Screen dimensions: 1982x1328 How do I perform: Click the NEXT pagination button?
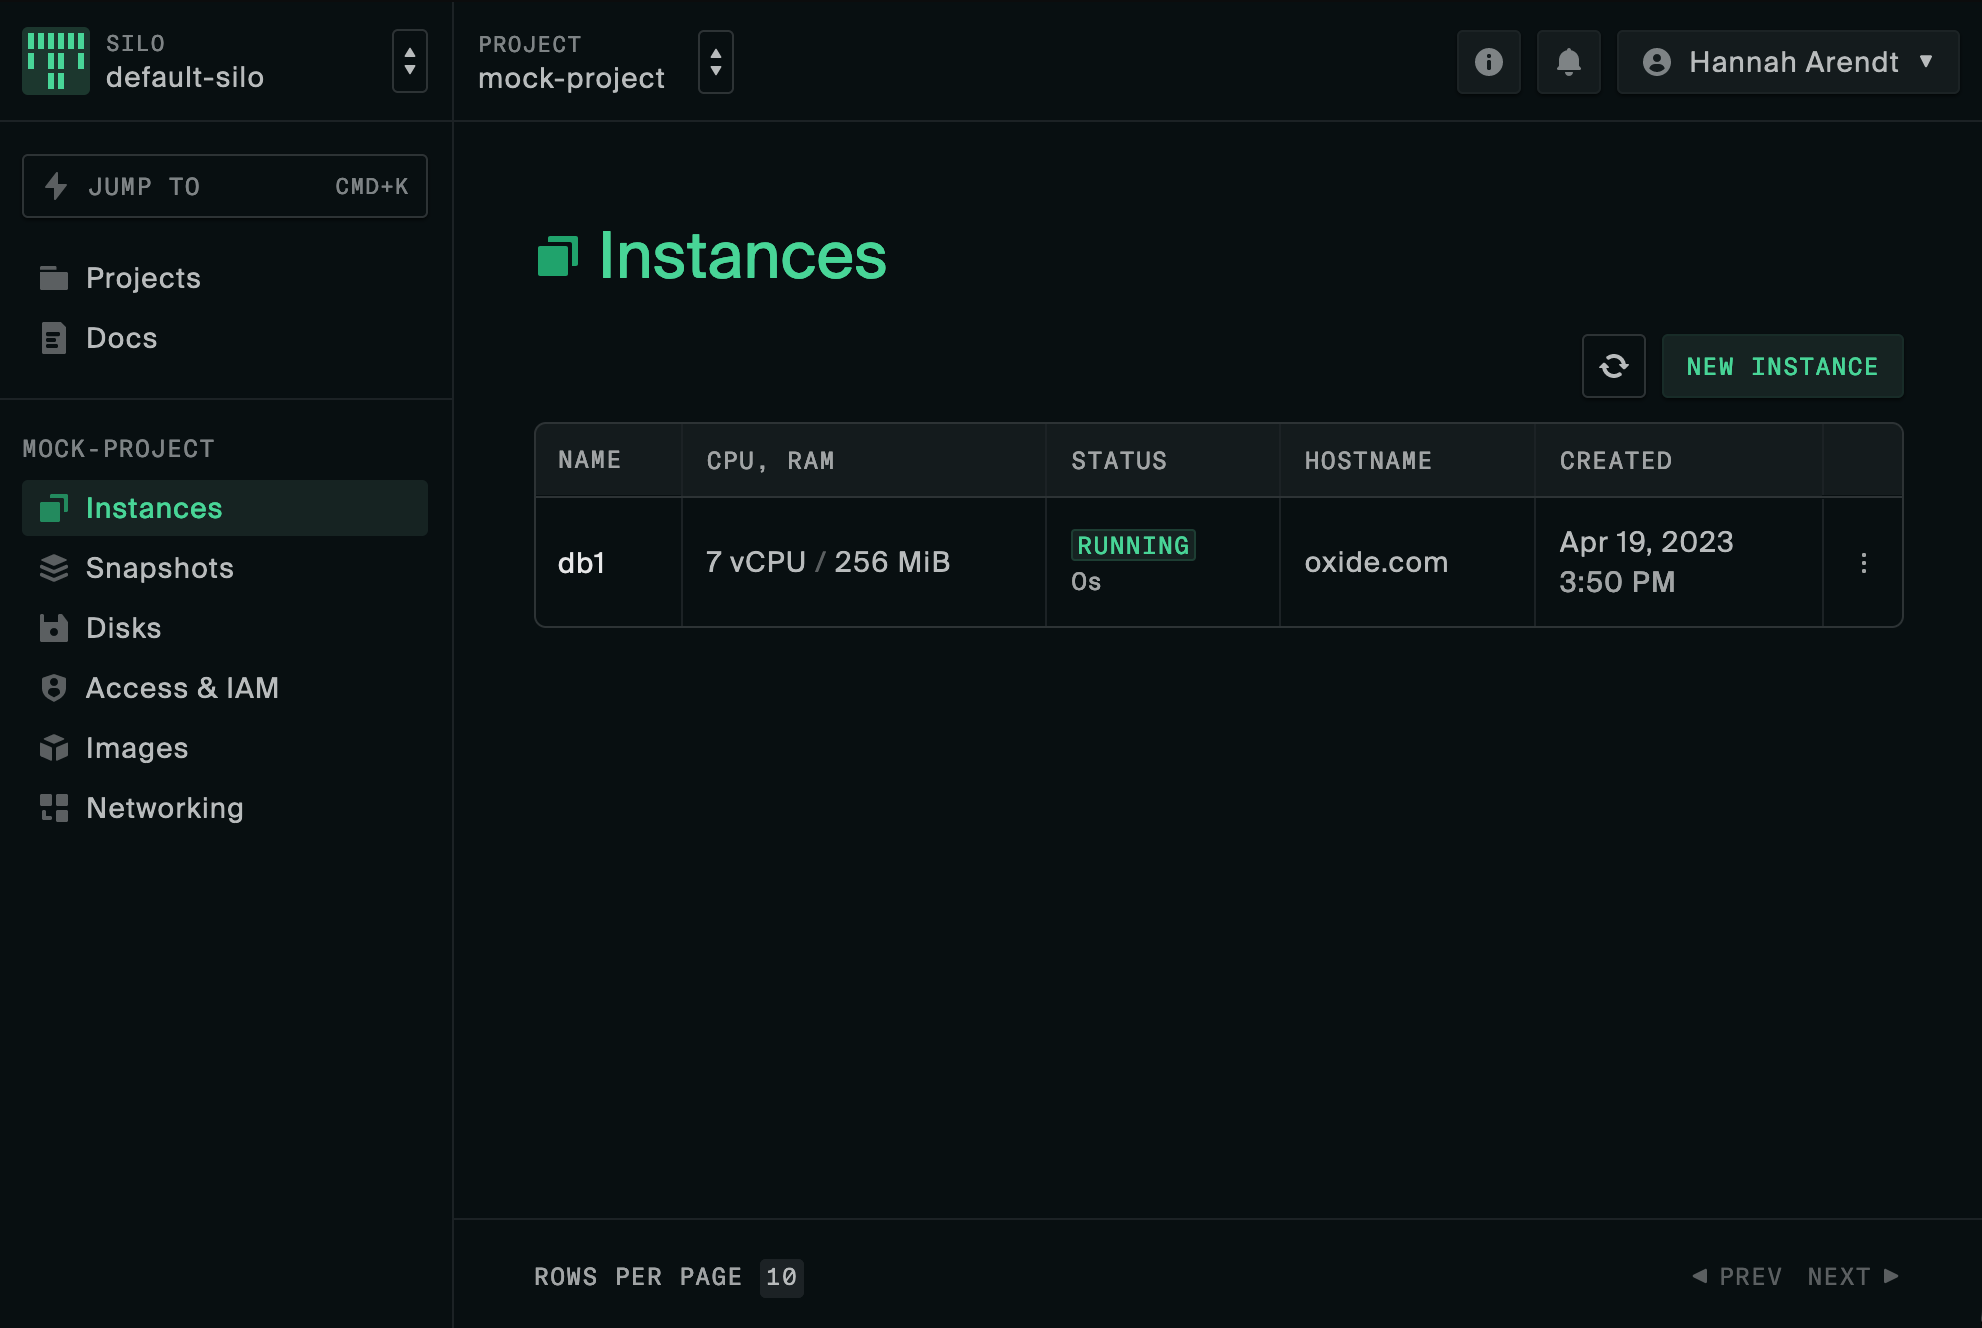click(1857, 1276)
